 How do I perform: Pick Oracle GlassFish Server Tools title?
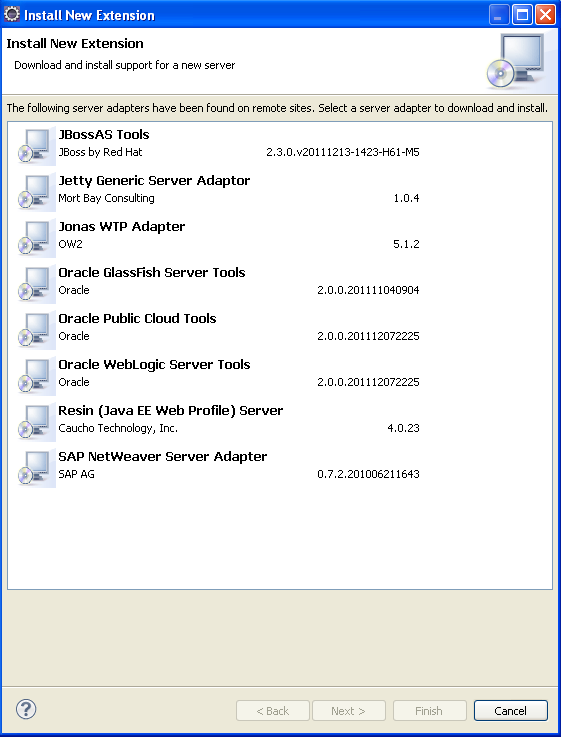(x=152, y=273)
